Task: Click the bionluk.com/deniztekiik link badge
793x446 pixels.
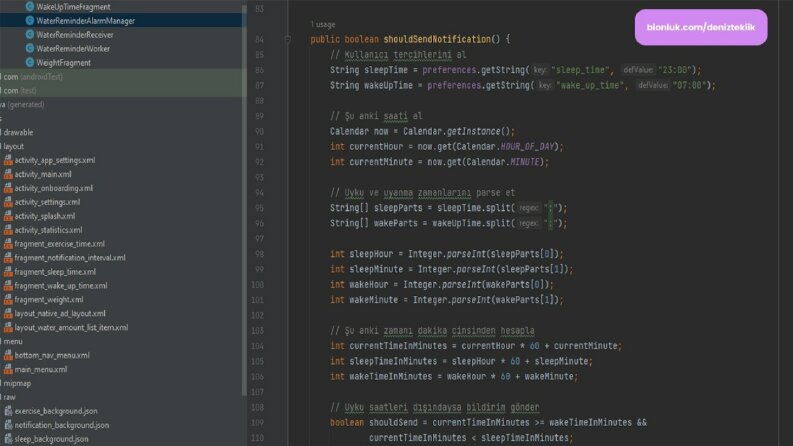Action: click(x=701, y=27)
